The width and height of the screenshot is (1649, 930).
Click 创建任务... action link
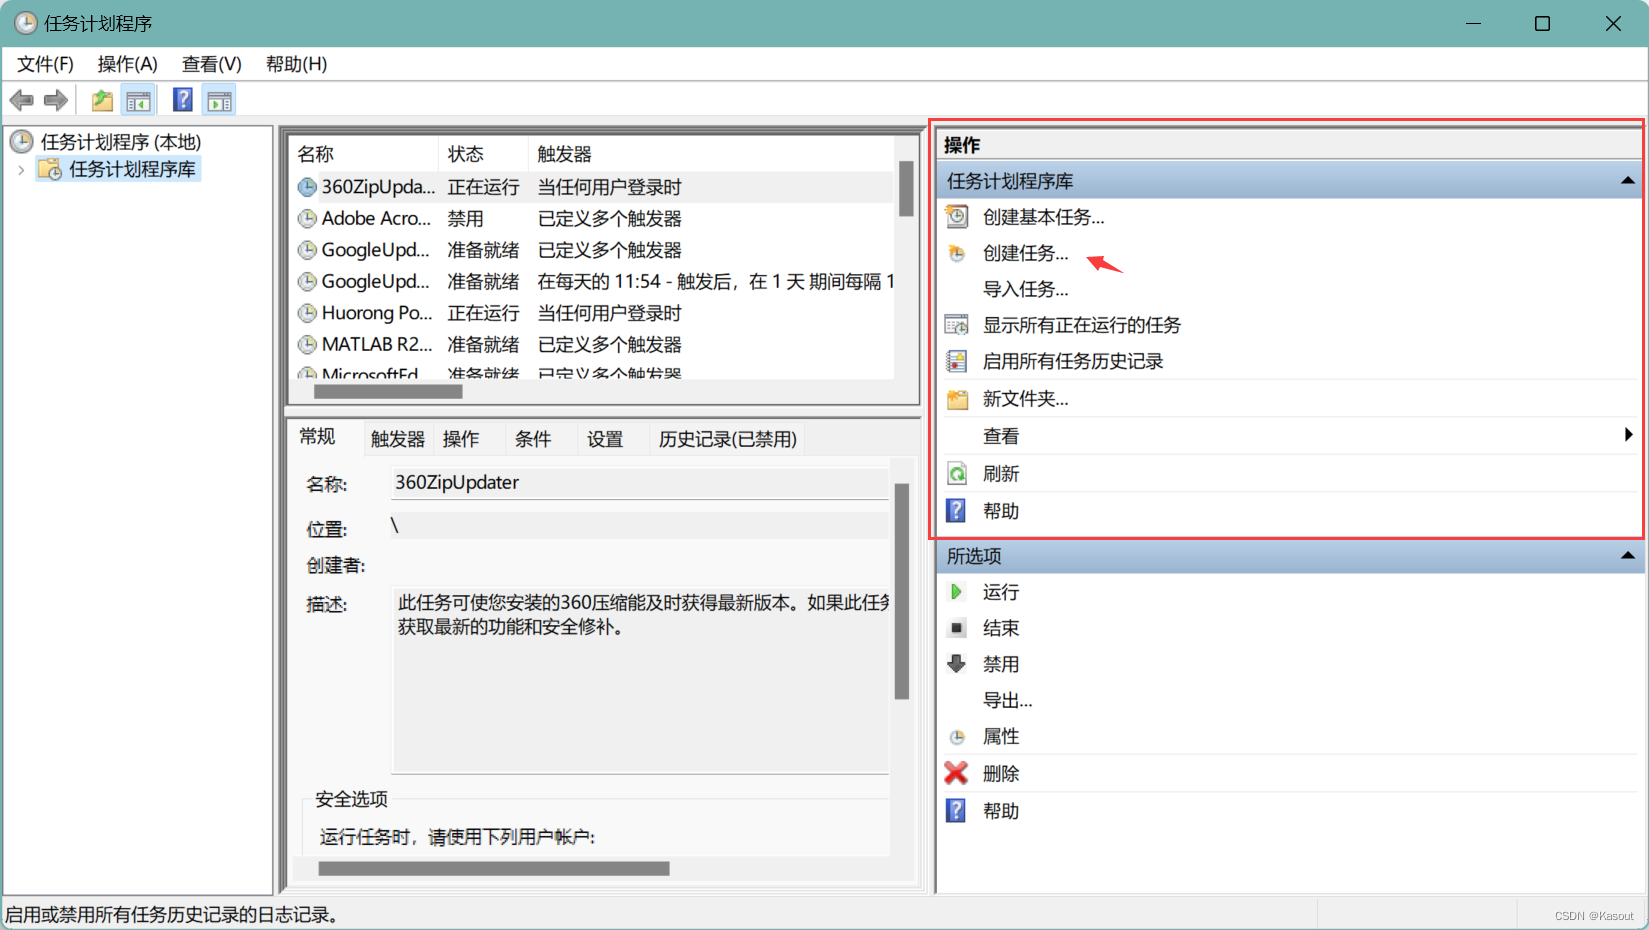pyautogui.click(x=1025, y=254)
